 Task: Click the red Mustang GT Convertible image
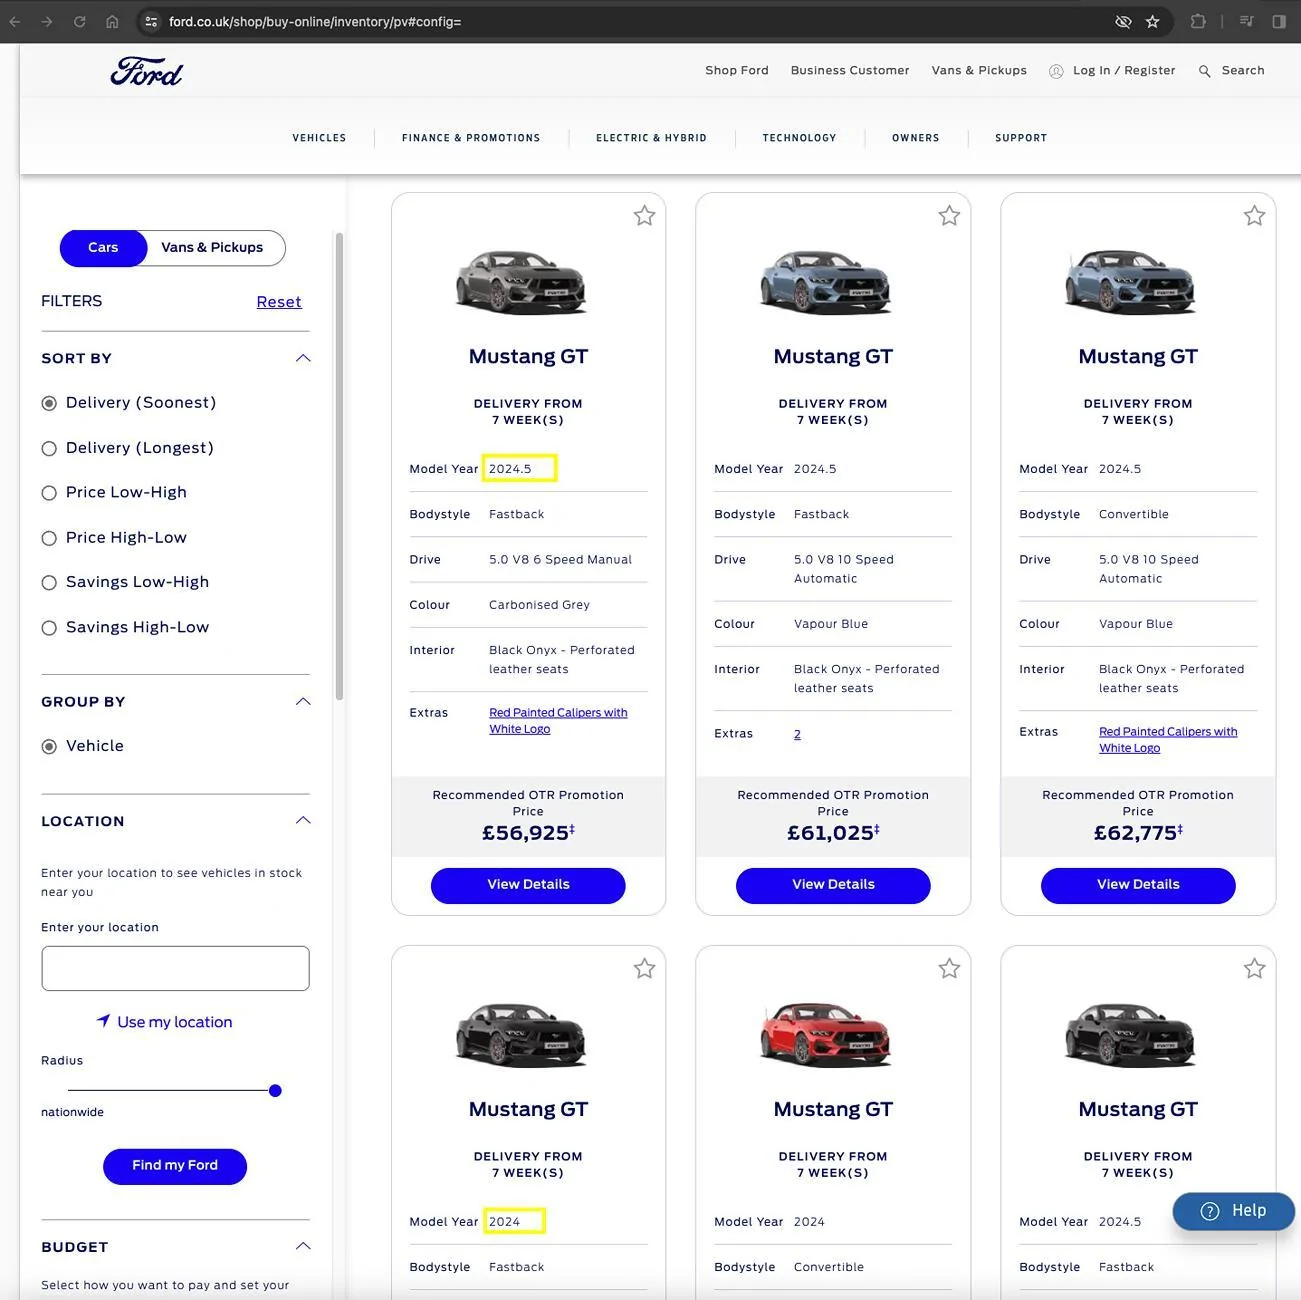coord(826,1034)
